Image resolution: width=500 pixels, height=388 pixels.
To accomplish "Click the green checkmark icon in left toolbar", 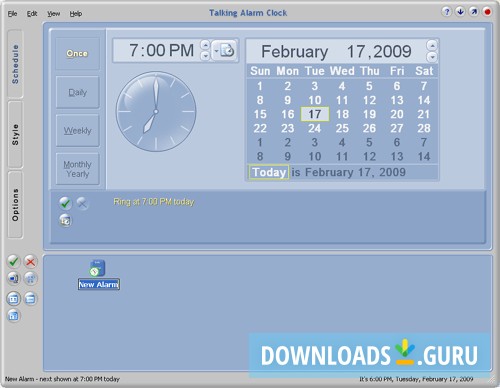I will 14,261.
